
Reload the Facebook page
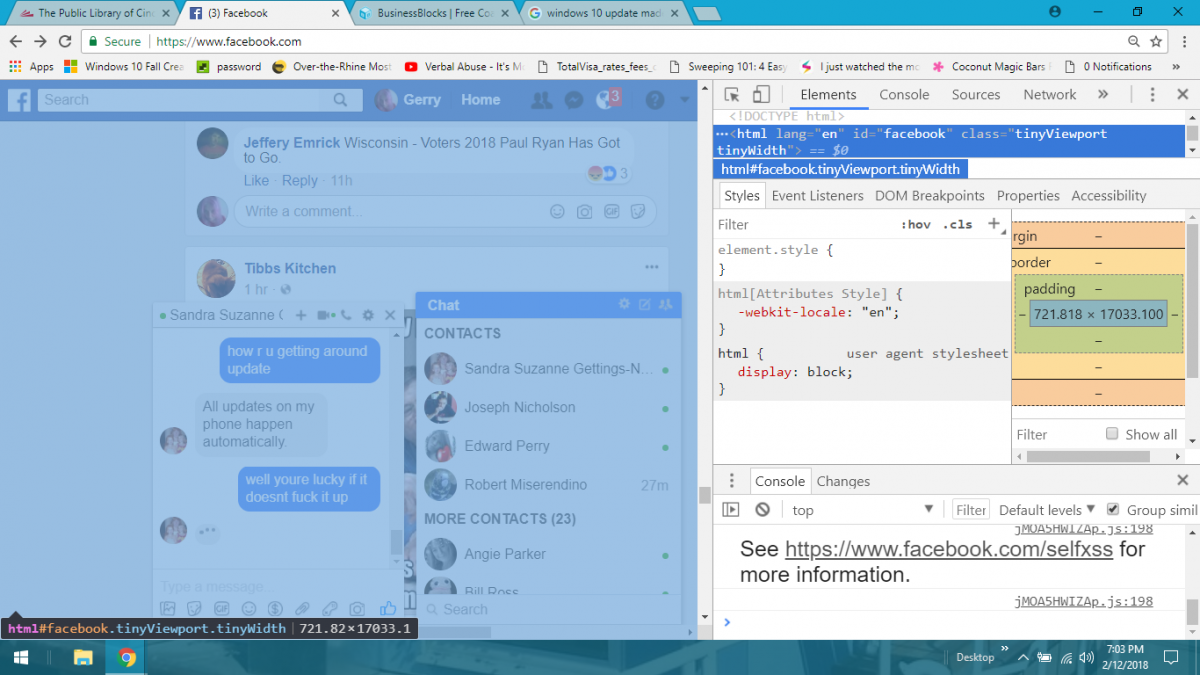click(x=65, y=41)
